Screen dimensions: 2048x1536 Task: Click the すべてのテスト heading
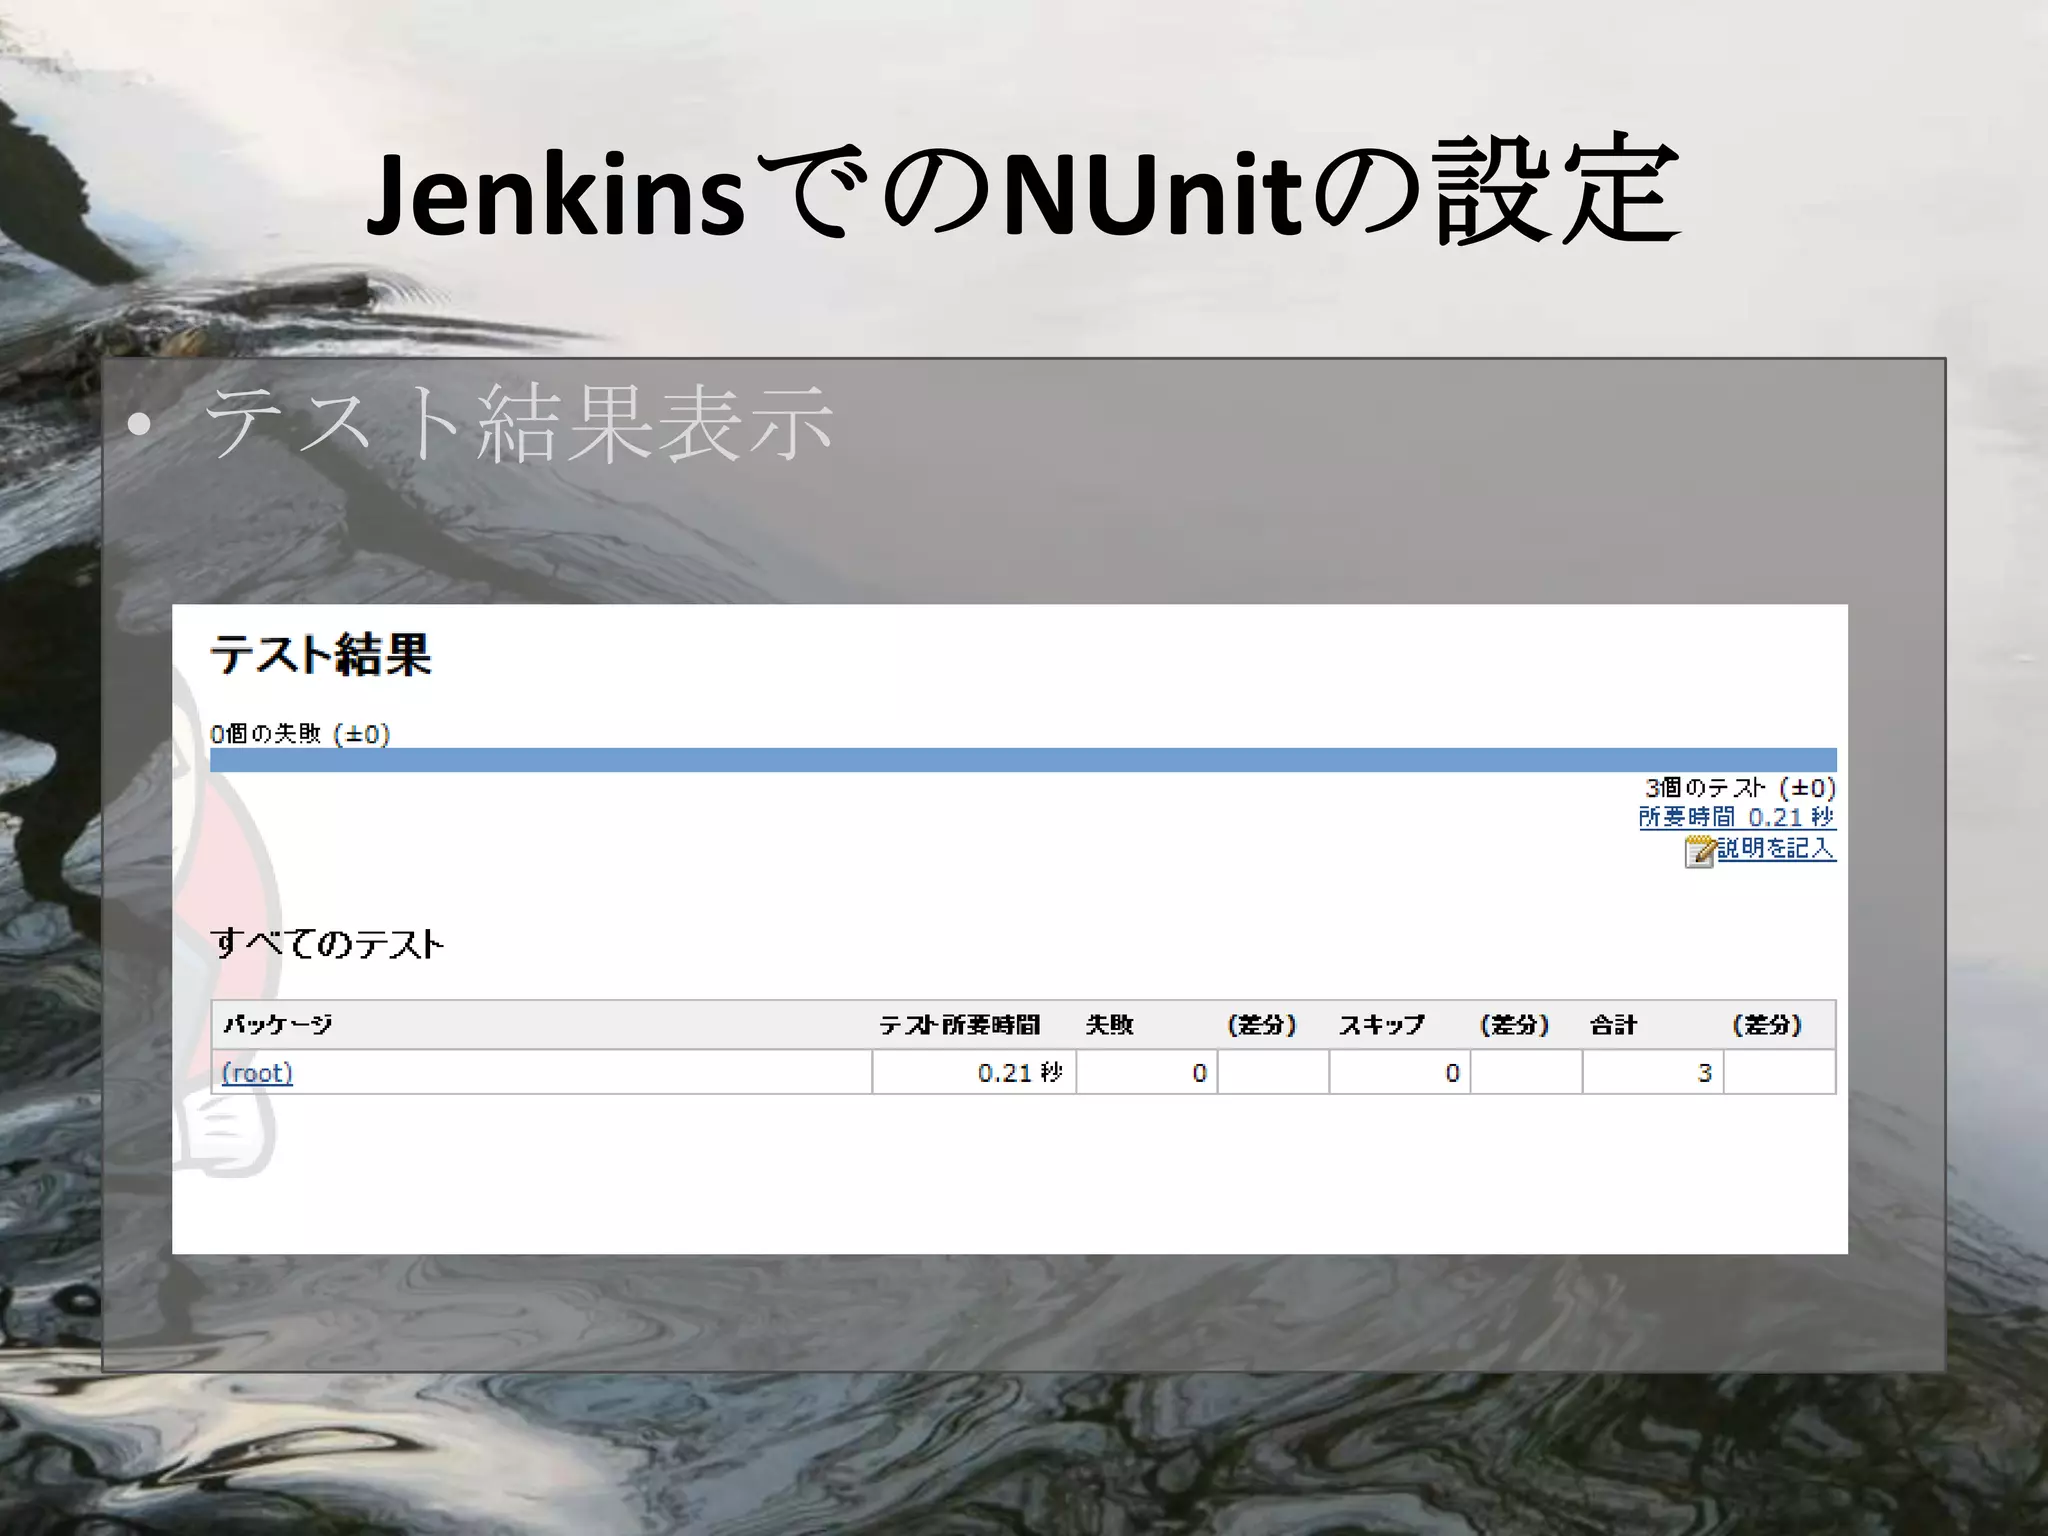[x=327, y=943]
